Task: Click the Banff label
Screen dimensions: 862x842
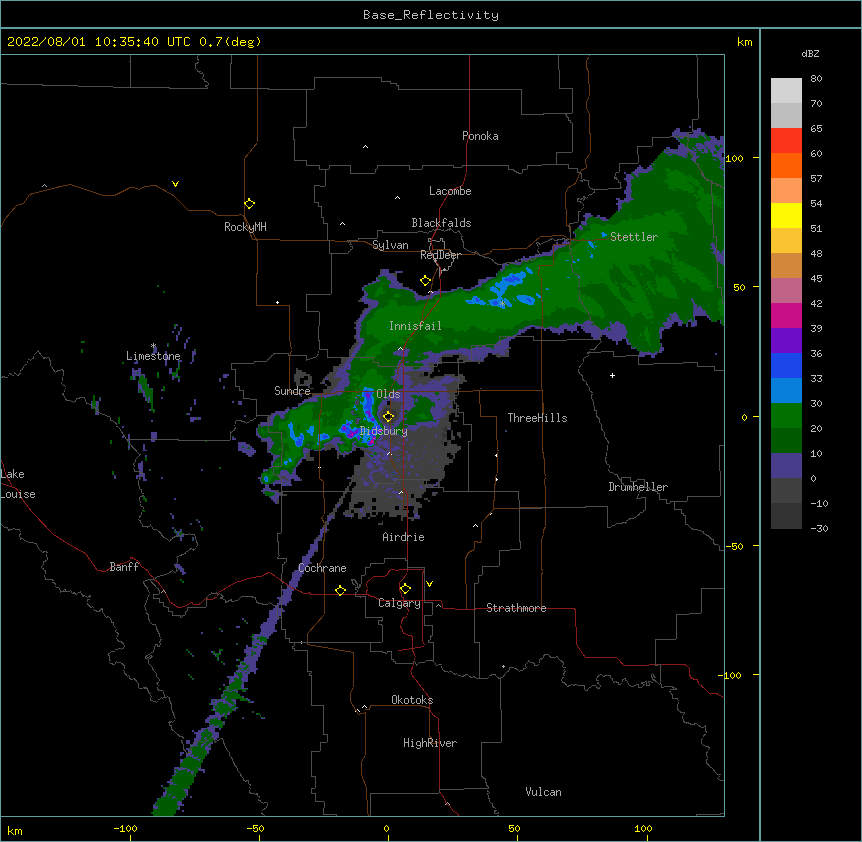Action: click(x=124, y=567)
